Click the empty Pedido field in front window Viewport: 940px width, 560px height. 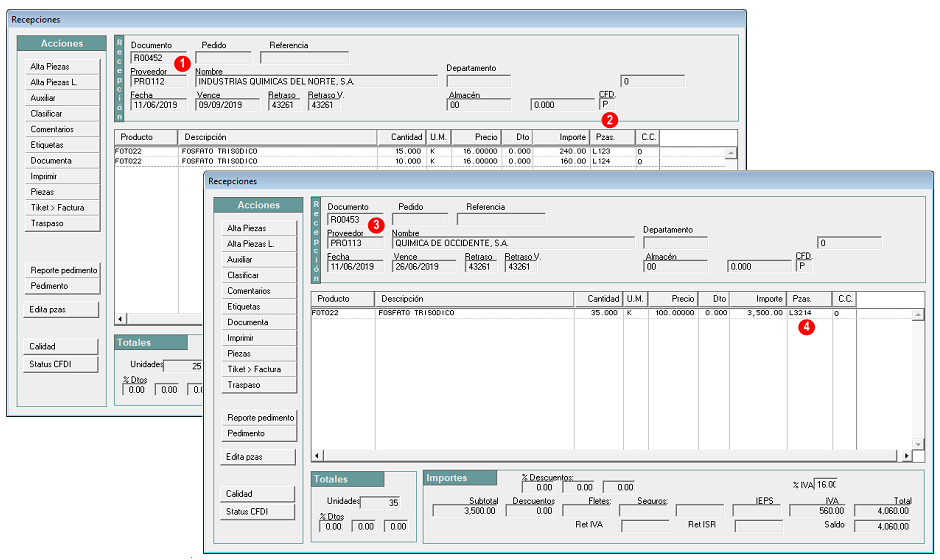420,220
